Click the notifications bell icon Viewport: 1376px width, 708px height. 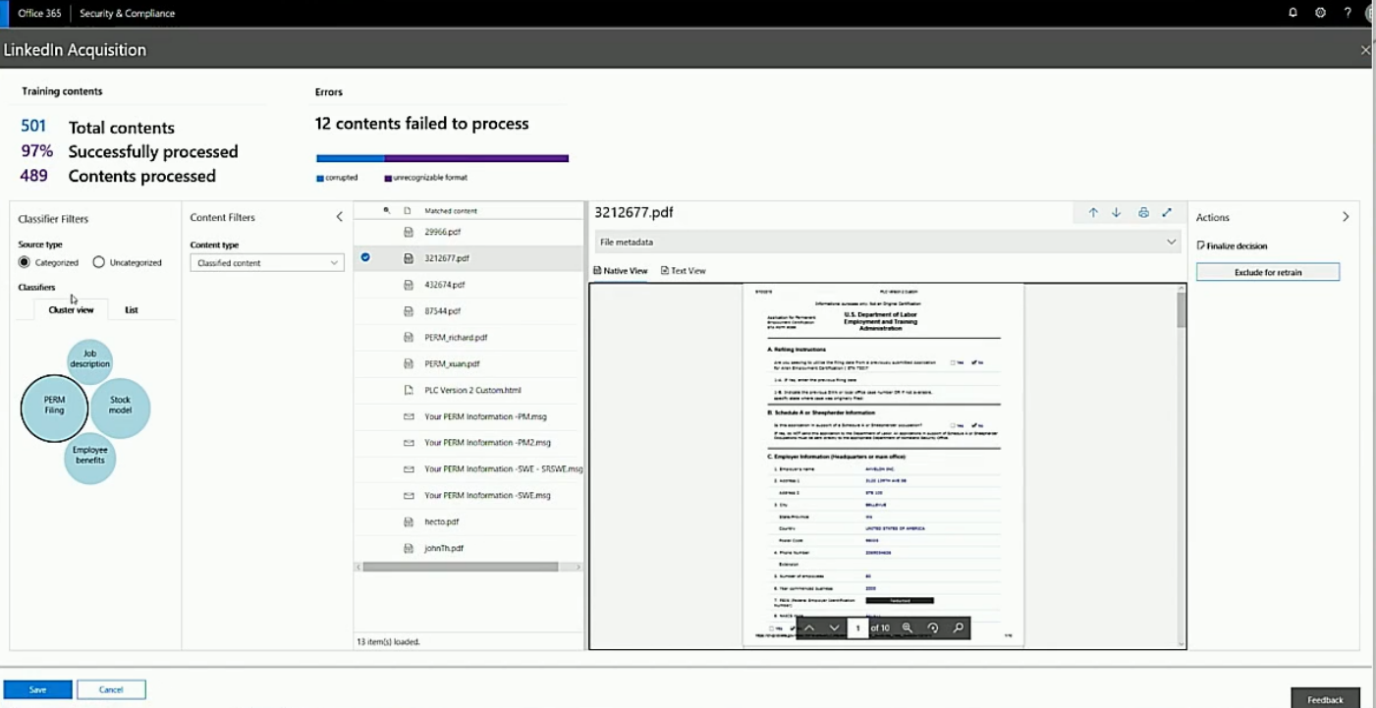1293,13
